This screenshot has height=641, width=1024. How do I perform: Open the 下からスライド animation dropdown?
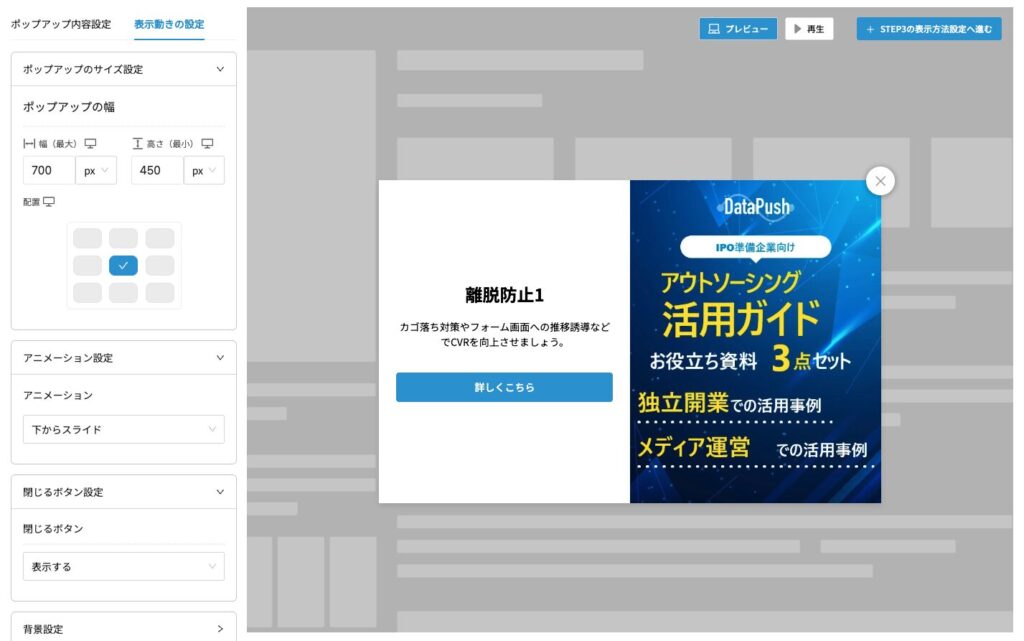123,430
